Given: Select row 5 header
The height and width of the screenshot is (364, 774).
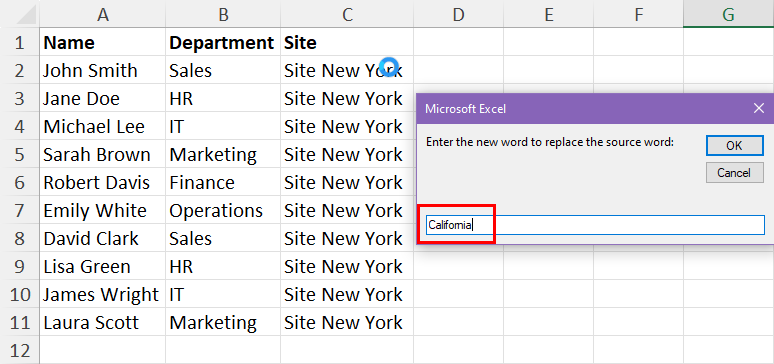Looking at the screenshot, I should (x=20, y=154).
